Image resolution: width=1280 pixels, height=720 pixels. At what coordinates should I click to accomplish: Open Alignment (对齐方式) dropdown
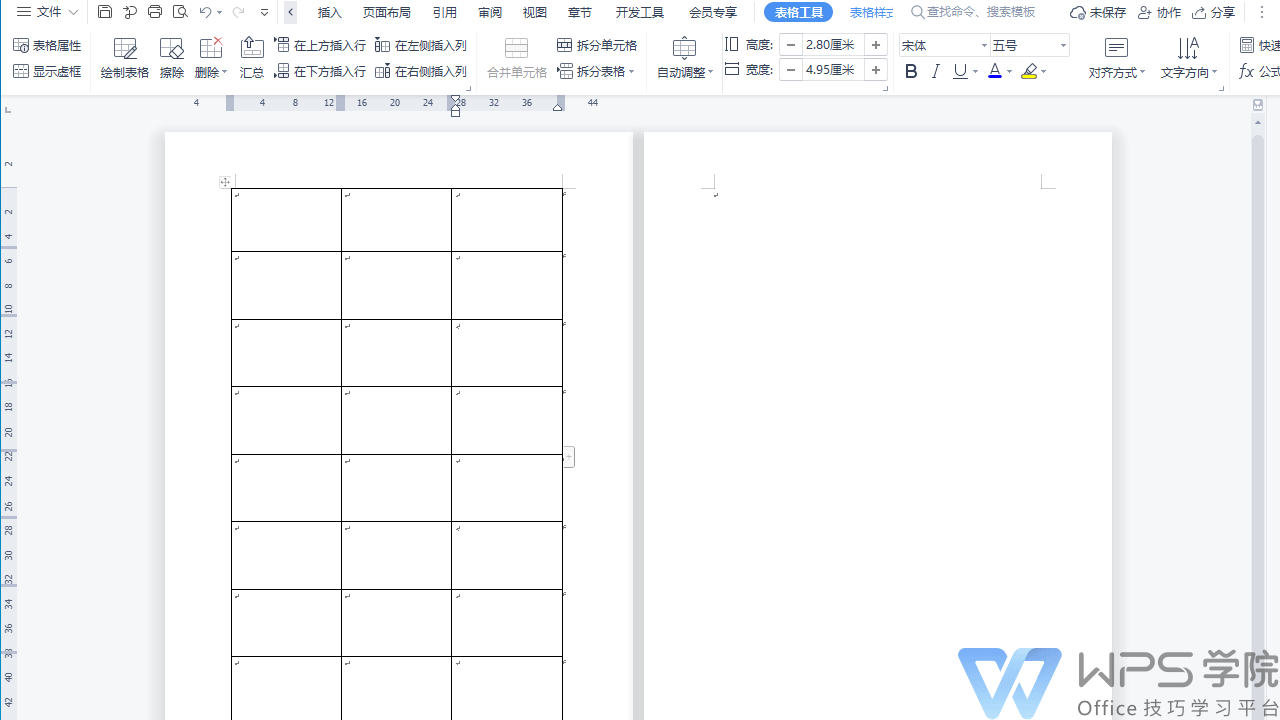(x=1117, y=59)
